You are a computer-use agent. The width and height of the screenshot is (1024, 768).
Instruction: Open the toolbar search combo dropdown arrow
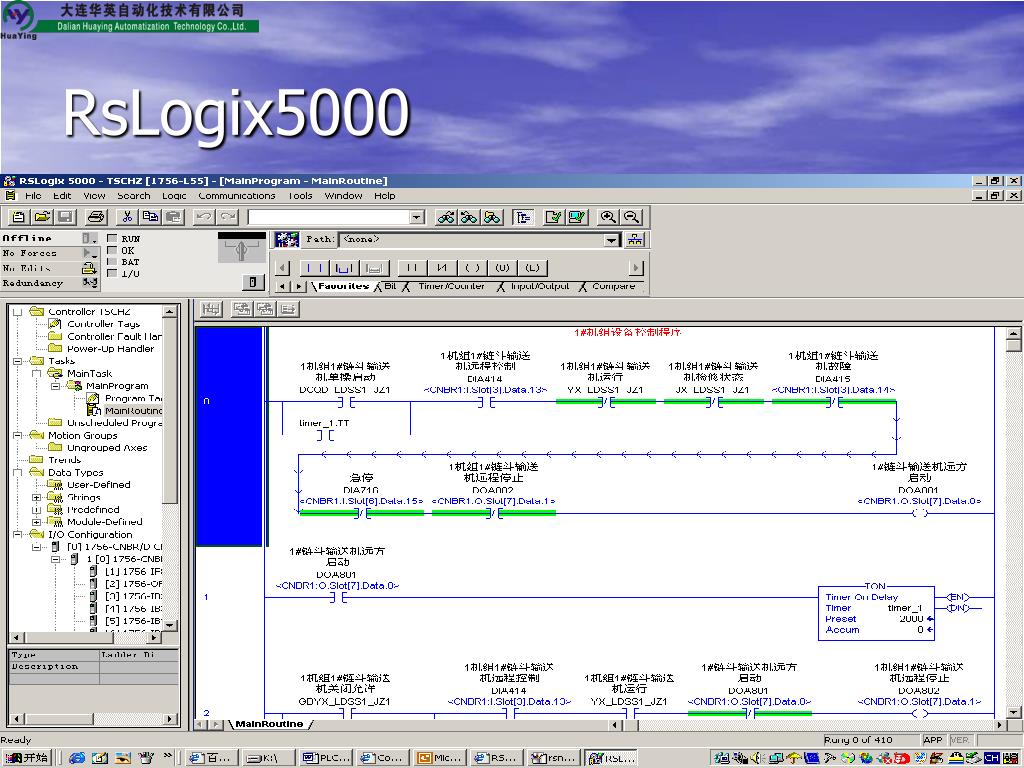417,217
